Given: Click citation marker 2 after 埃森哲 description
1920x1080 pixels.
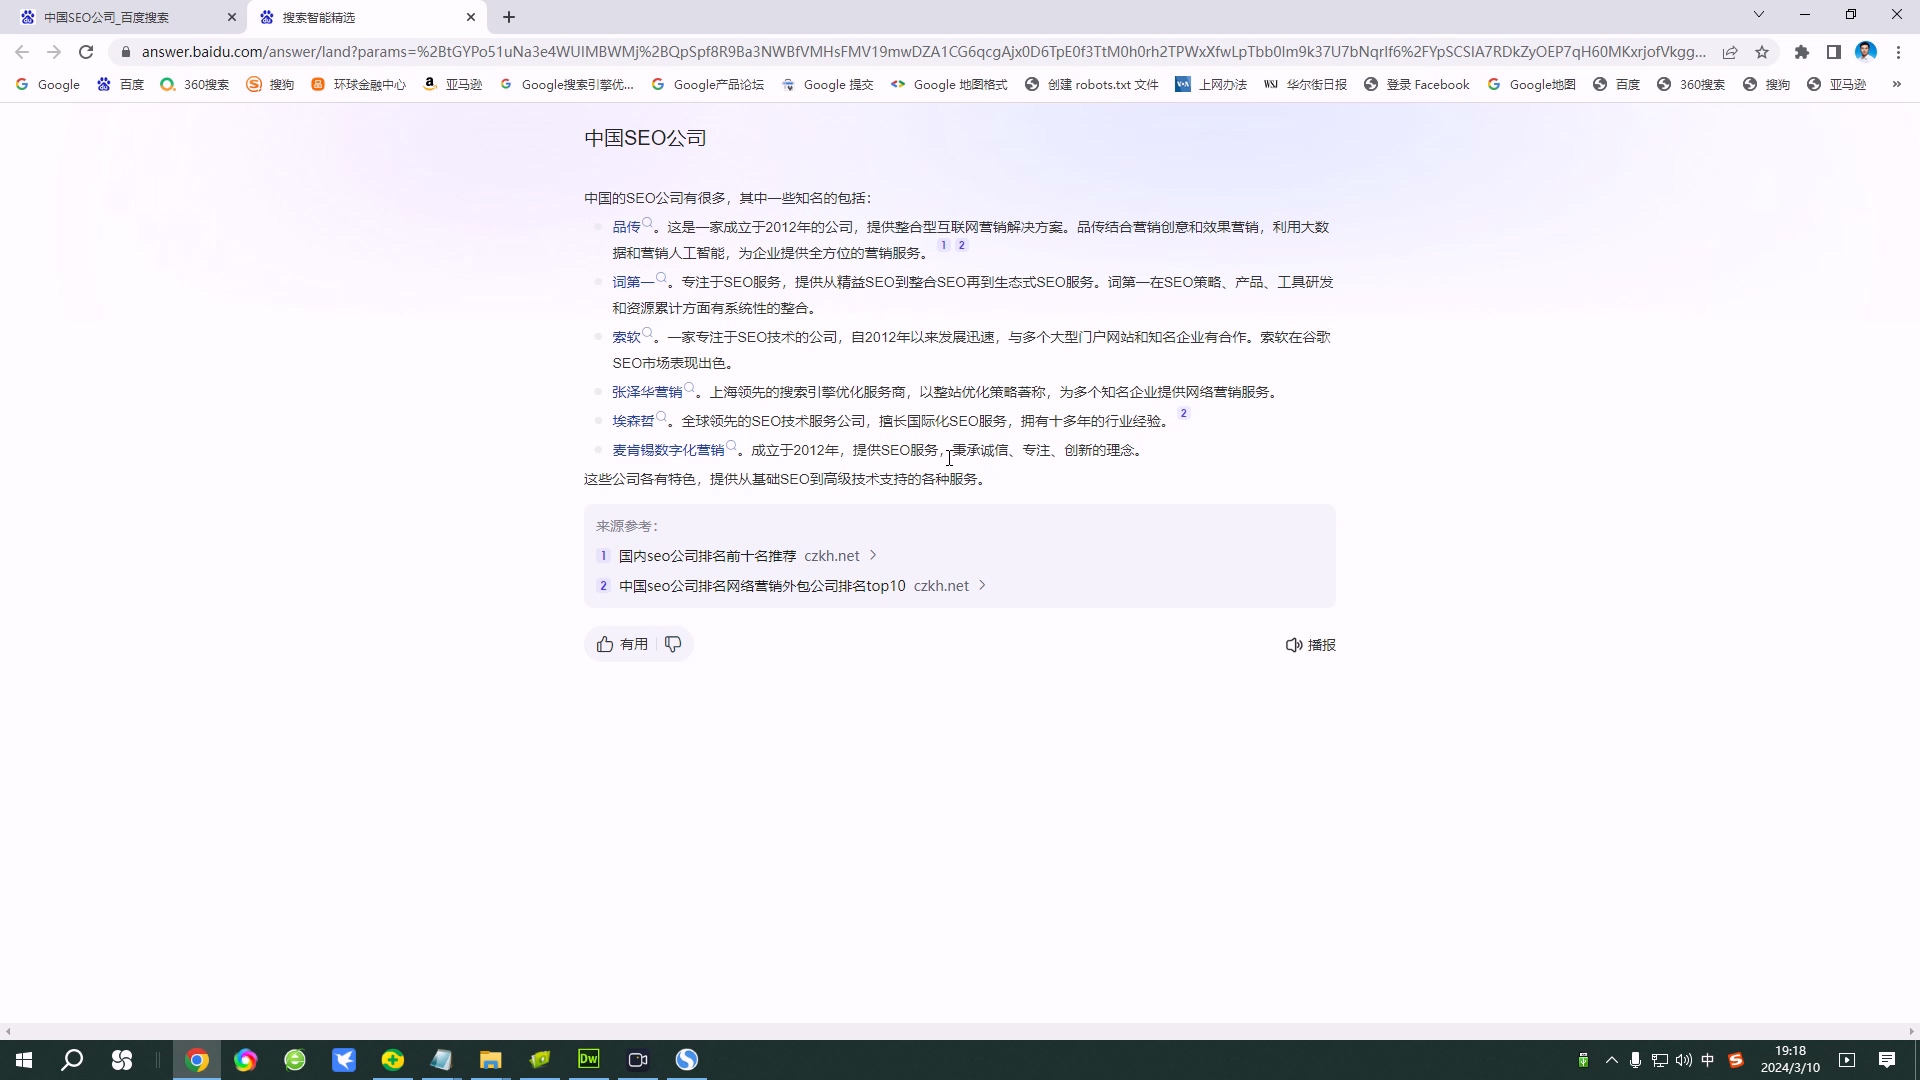Looking at the screenshot, I should point(1184,413).
